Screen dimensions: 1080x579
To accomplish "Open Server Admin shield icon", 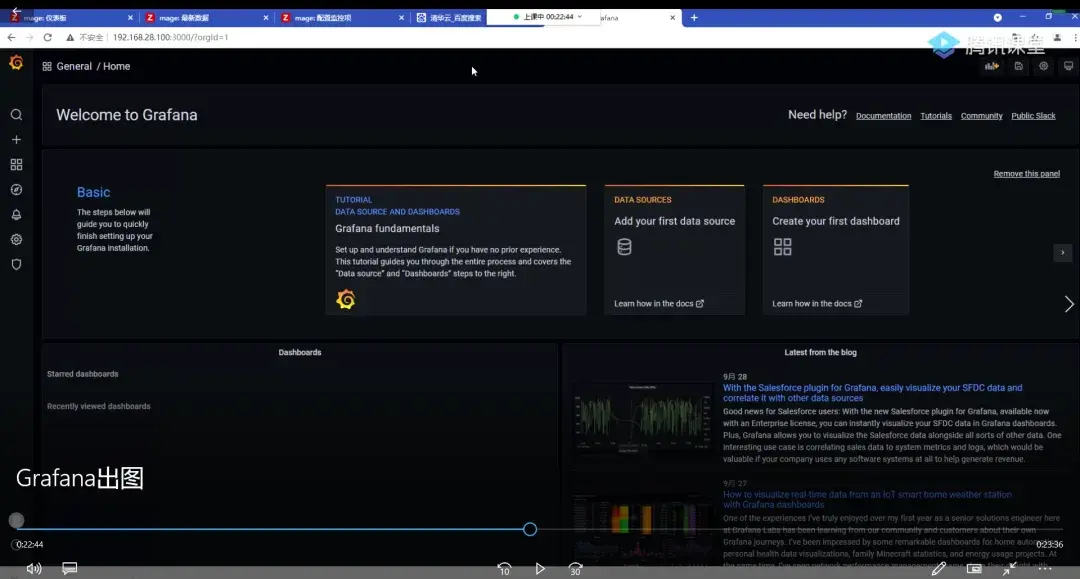I will click(x=16, y=264).
